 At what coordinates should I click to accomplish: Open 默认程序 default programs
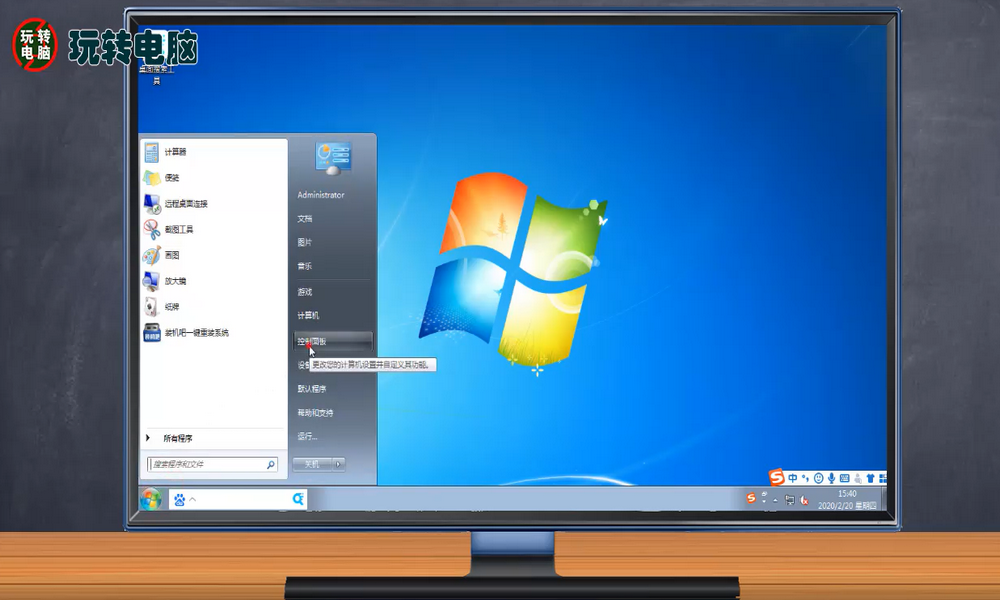pyautogui.click(x=312, y=389)
